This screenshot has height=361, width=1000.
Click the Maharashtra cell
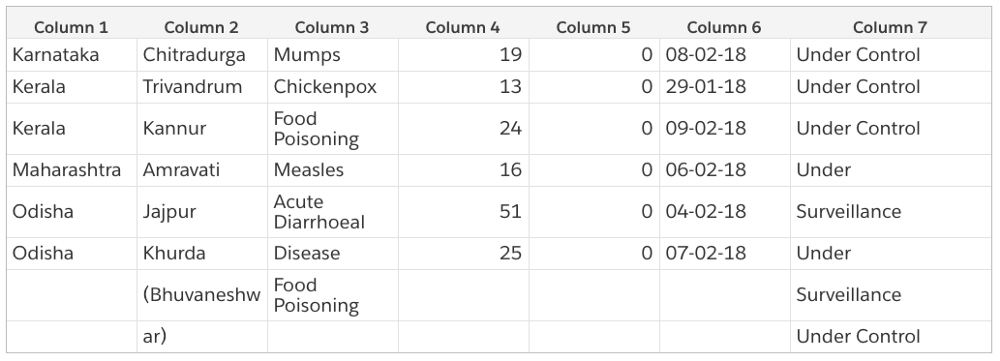tap(71, 170)
